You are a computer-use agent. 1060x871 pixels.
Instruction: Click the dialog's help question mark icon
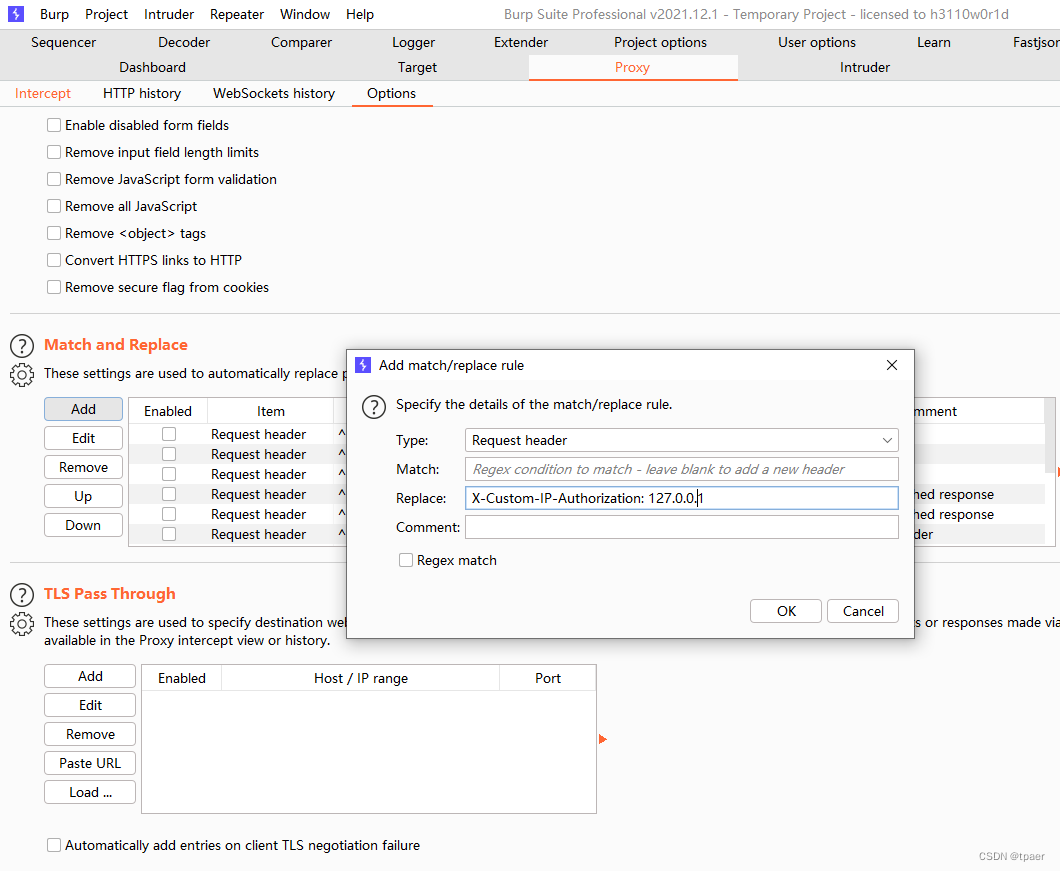pyautogui.click(x=374, y=406)
